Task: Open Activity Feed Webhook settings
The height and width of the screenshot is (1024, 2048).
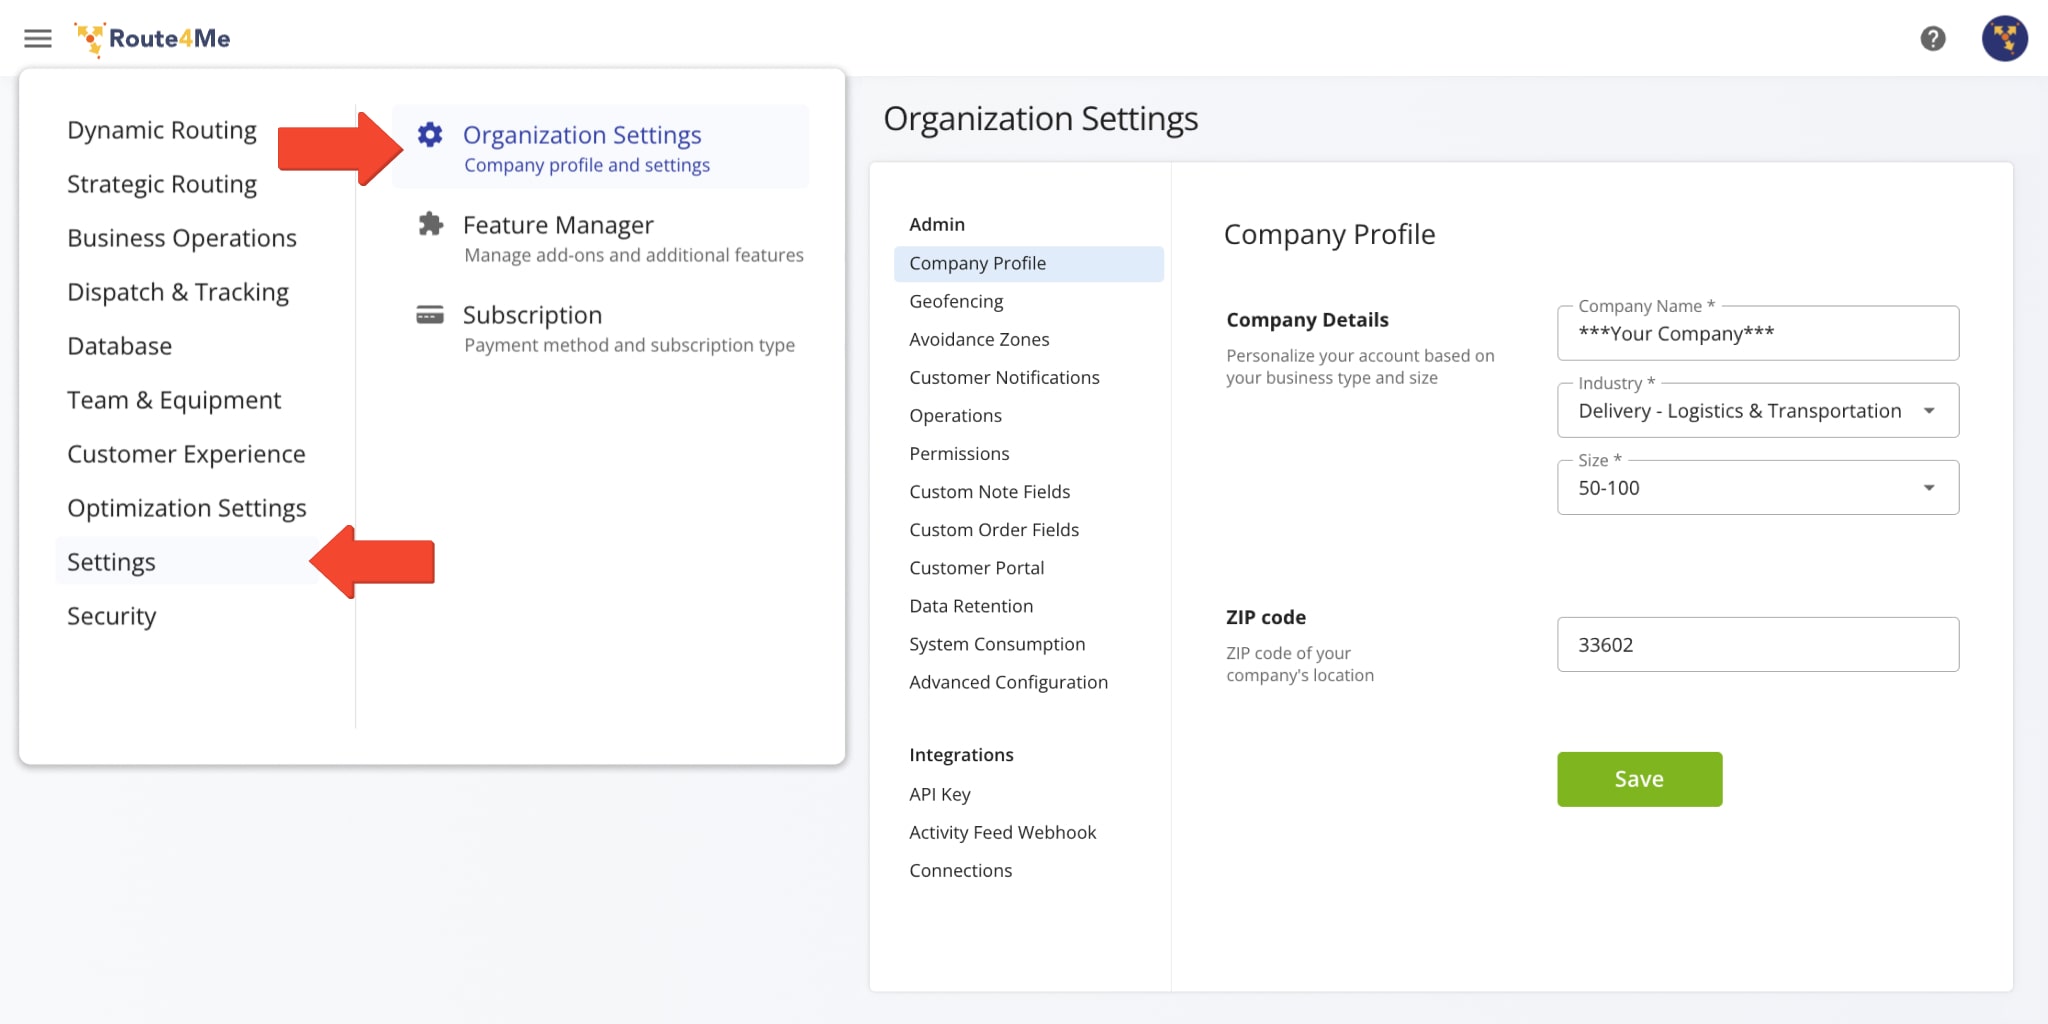Action: click(x=1002, y=832)
